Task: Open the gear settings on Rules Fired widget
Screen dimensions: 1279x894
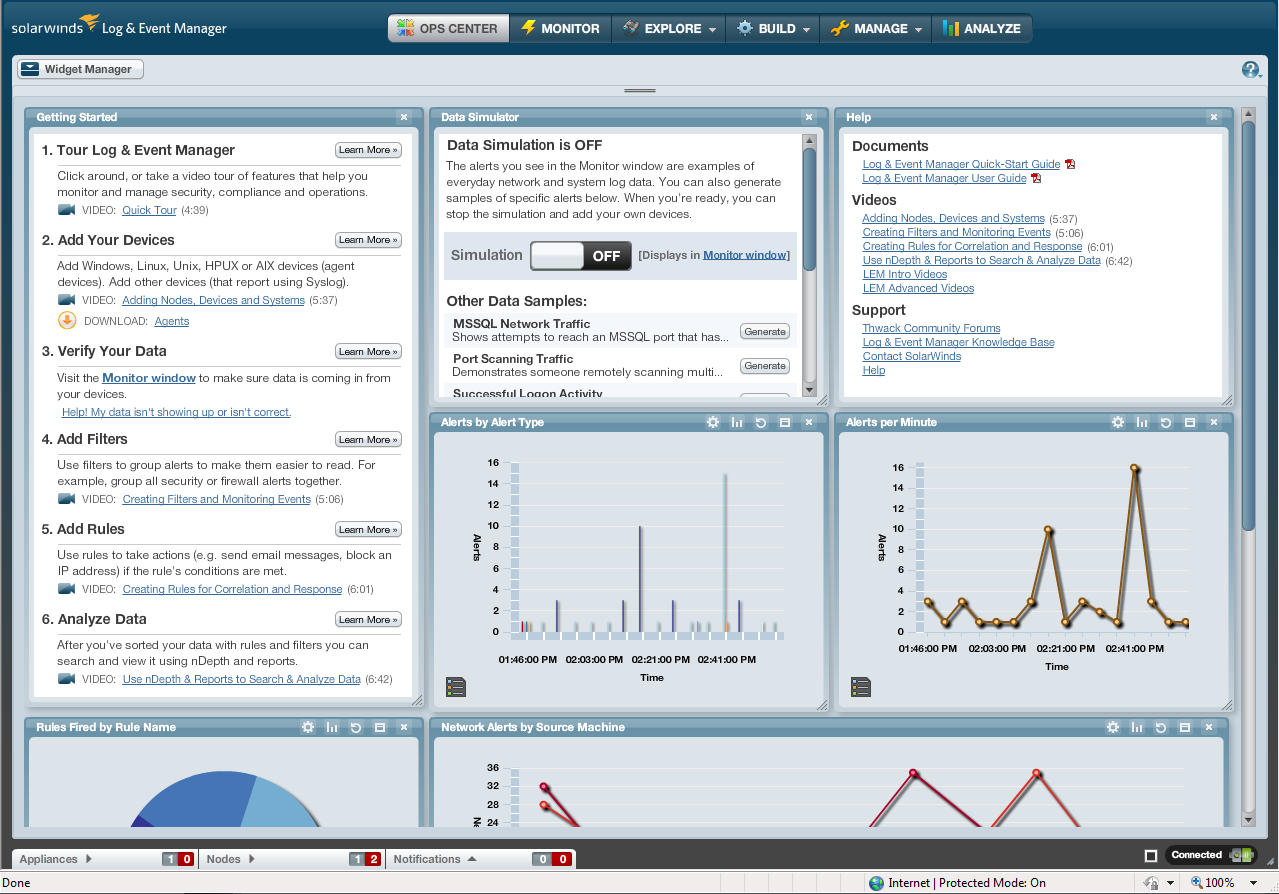Action: pos(308,727)
